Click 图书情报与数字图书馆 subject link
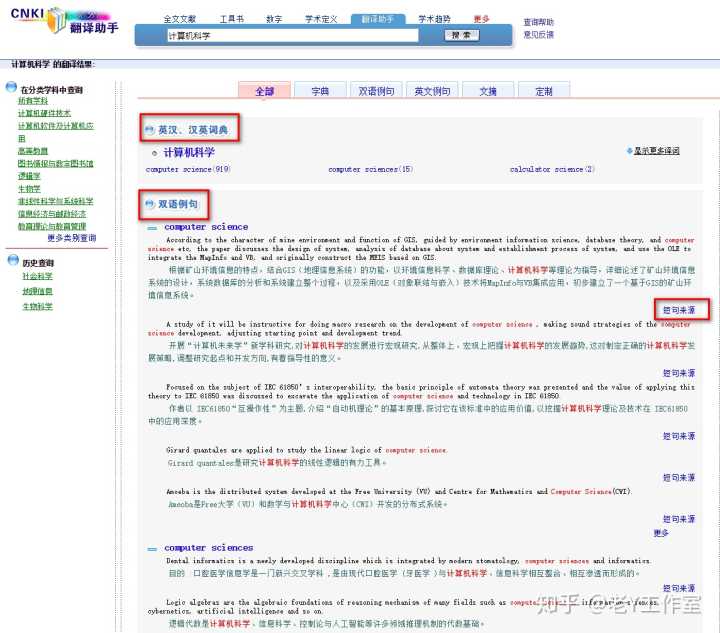This screenshot has width=720, height=633. 55,163
